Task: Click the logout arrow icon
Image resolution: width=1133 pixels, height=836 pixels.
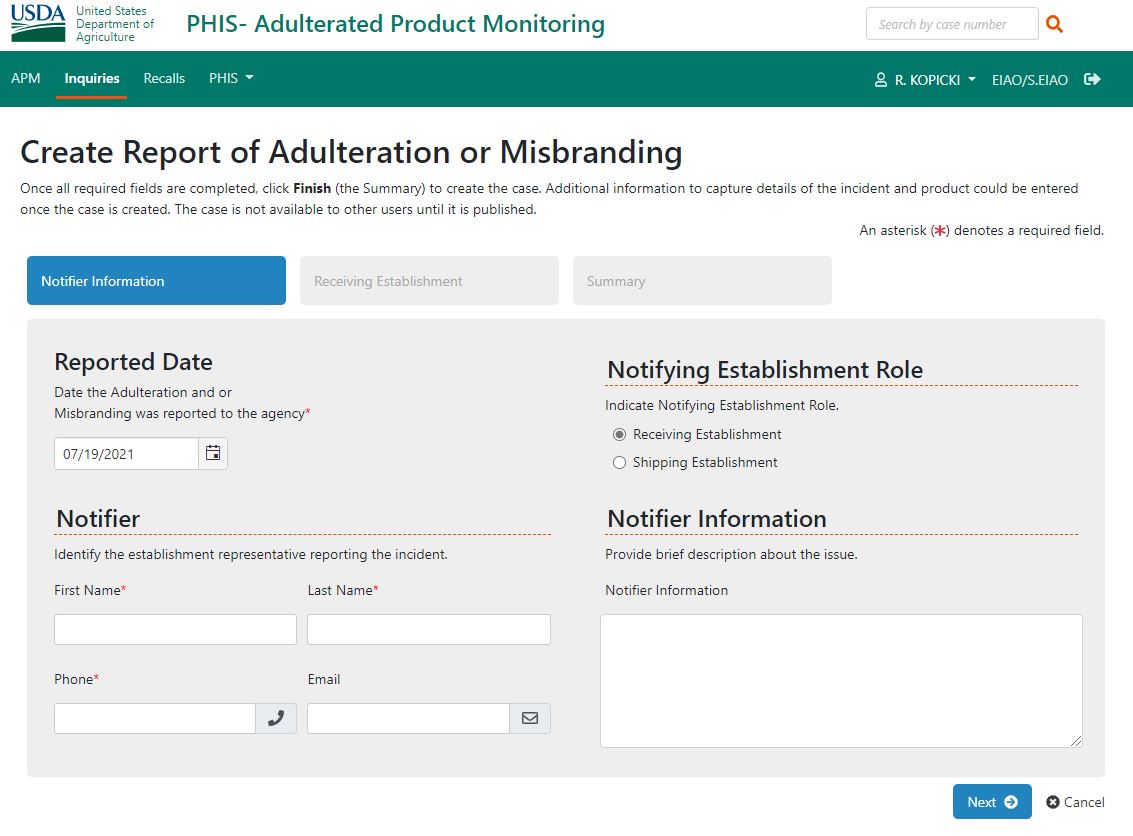Action: pos(1092,79)
